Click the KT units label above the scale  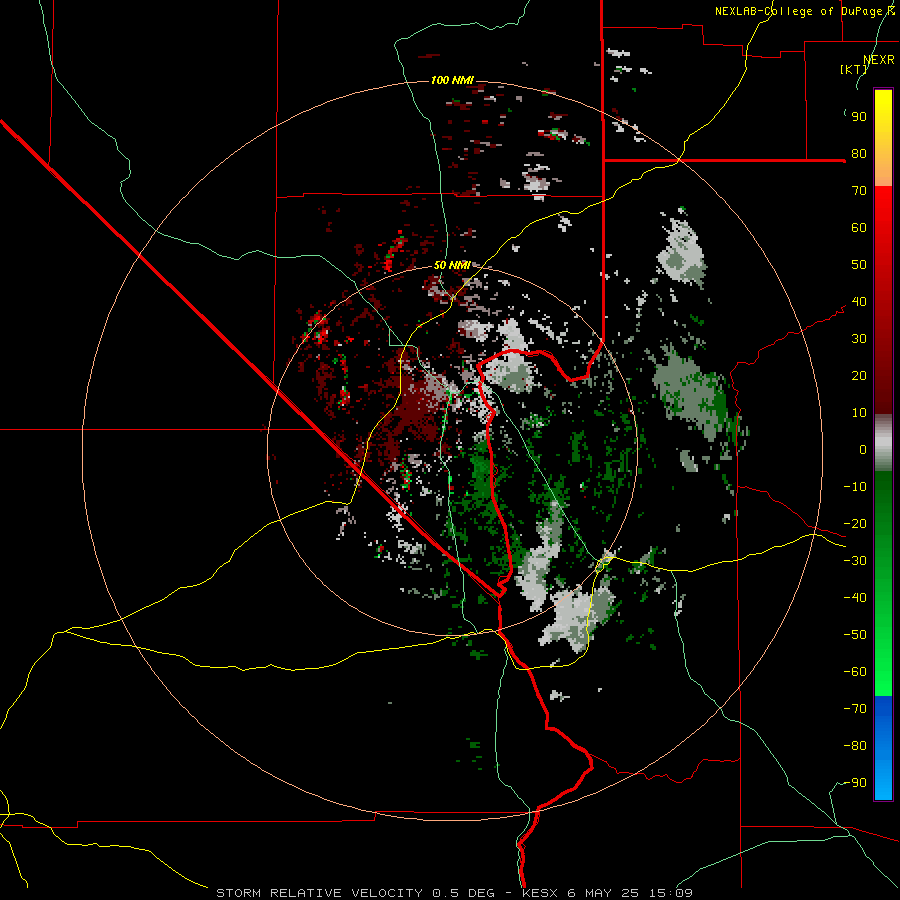(x=854, y=69)
